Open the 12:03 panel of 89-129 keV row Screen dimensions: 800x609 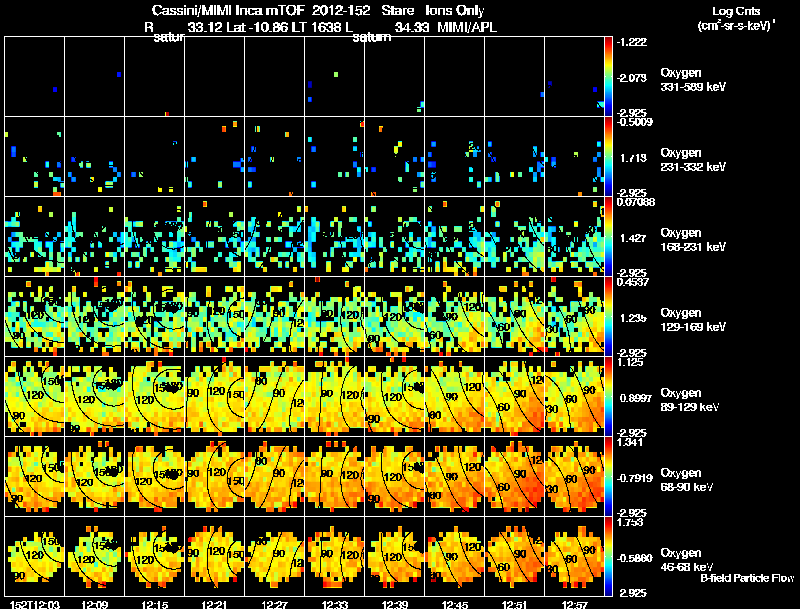35,396
